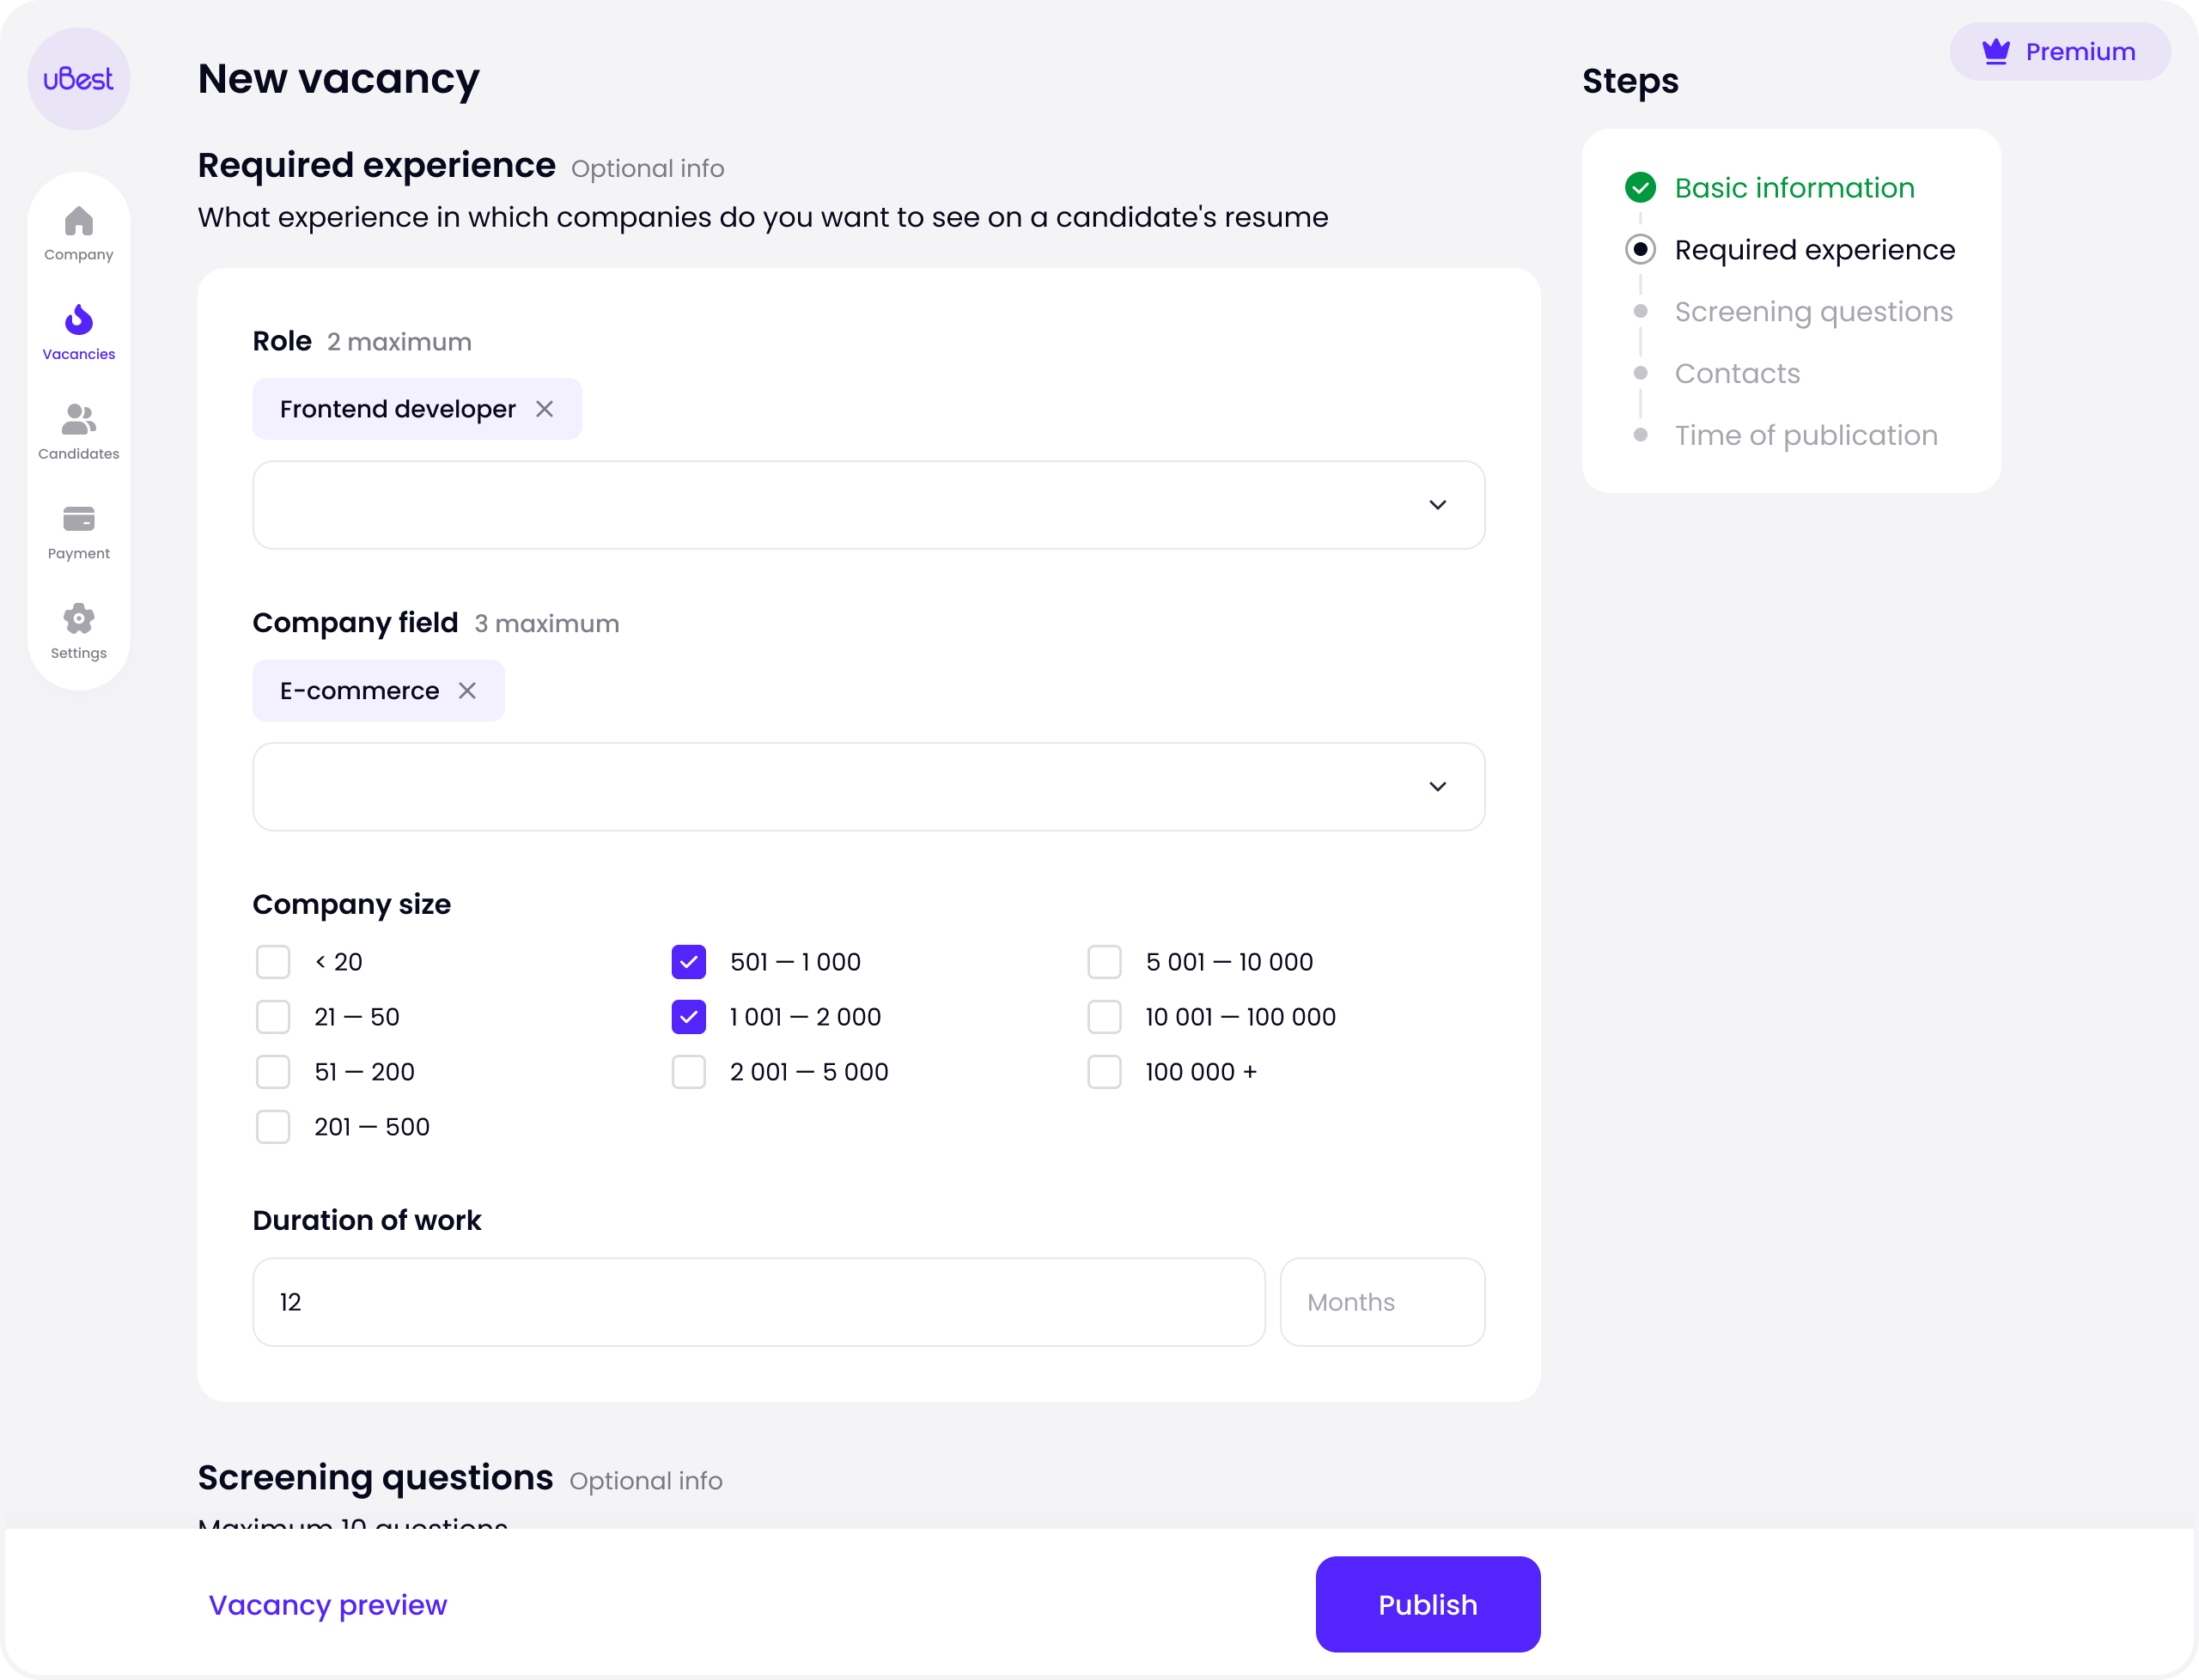Remove the E-commerce company field tag
Image resolution: width=2199 pixels, height=1680 pixels.
pos(467,691)
